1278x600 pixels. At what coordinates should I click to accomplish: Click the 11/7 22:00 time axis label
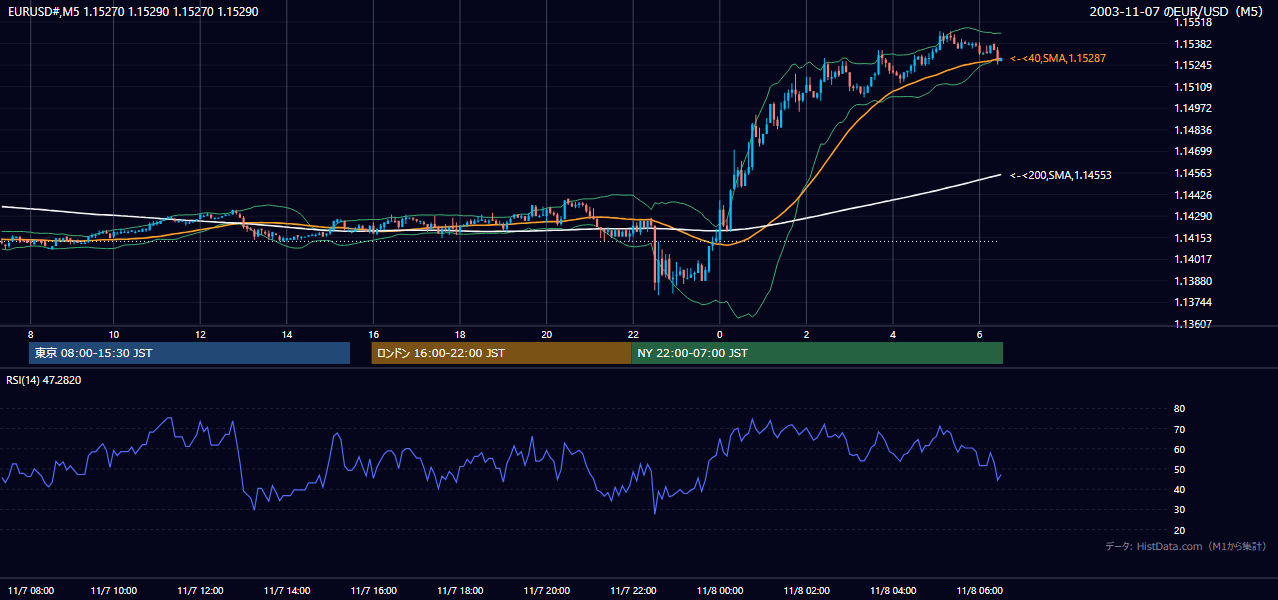pos(633,590)
